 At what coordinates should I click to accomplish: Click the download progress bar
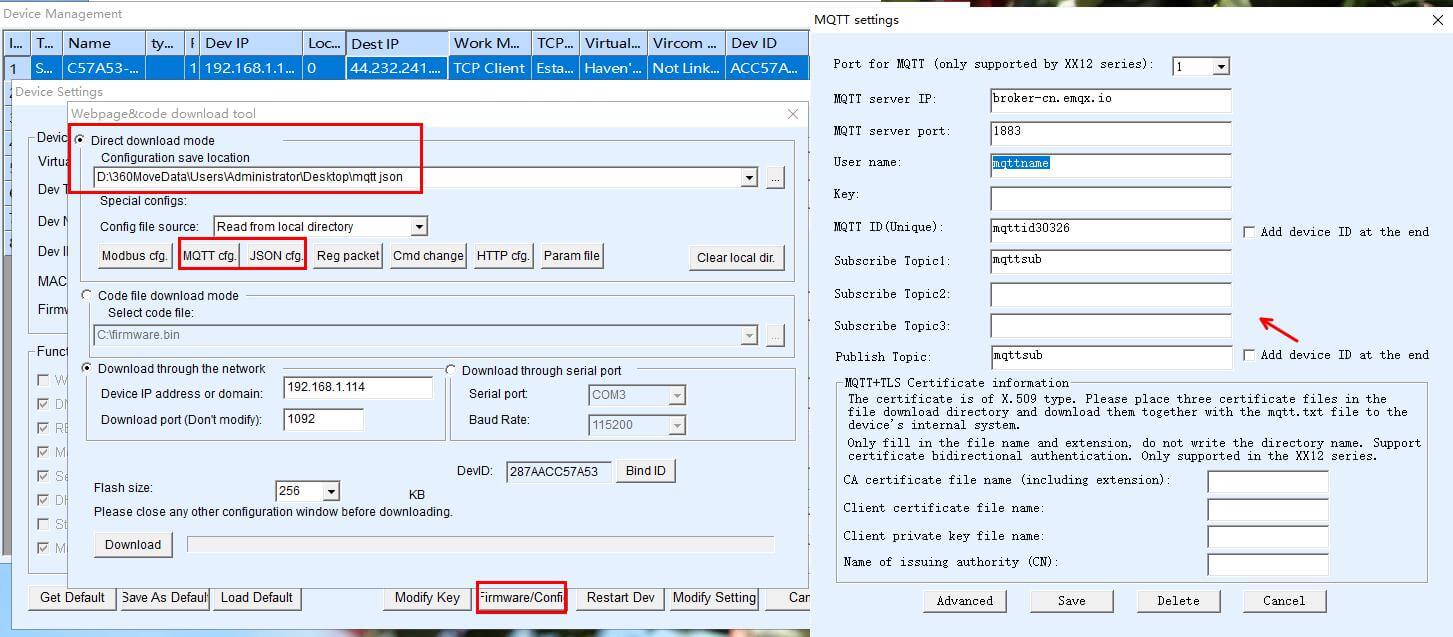point(480,544)
